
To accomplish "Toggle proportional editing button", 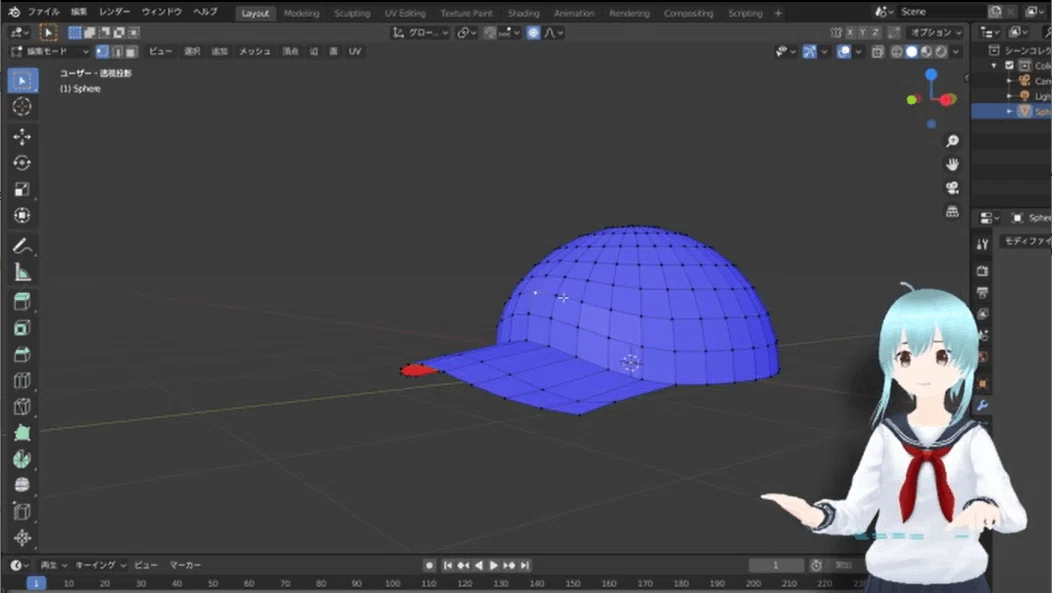I will 533,32.
